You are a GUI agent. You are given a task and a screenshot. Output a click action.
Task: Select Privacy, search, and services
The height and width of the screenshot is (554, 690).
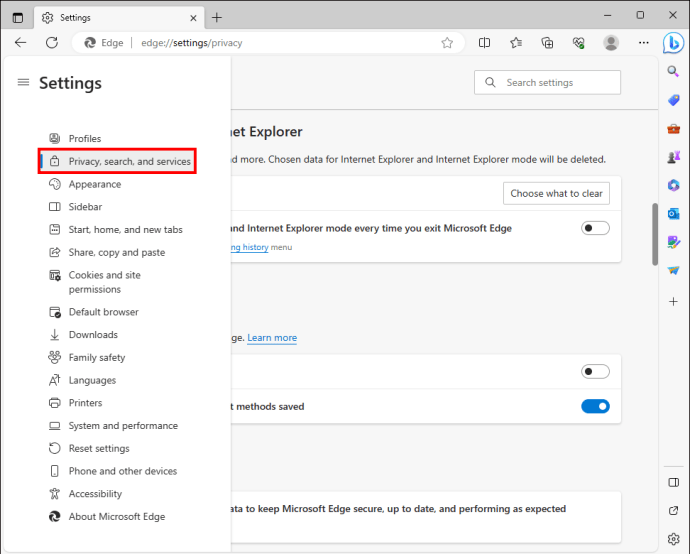point(117,161)
